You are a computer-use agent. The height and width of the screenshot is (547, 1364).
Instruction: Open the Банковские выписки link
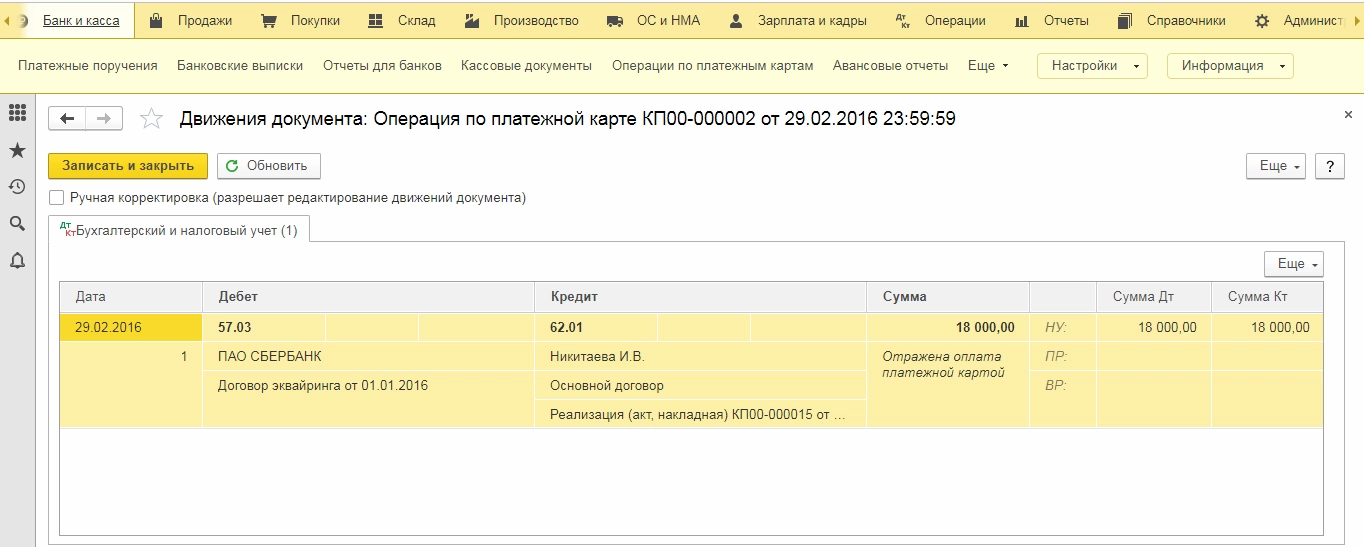pos(240,66)
